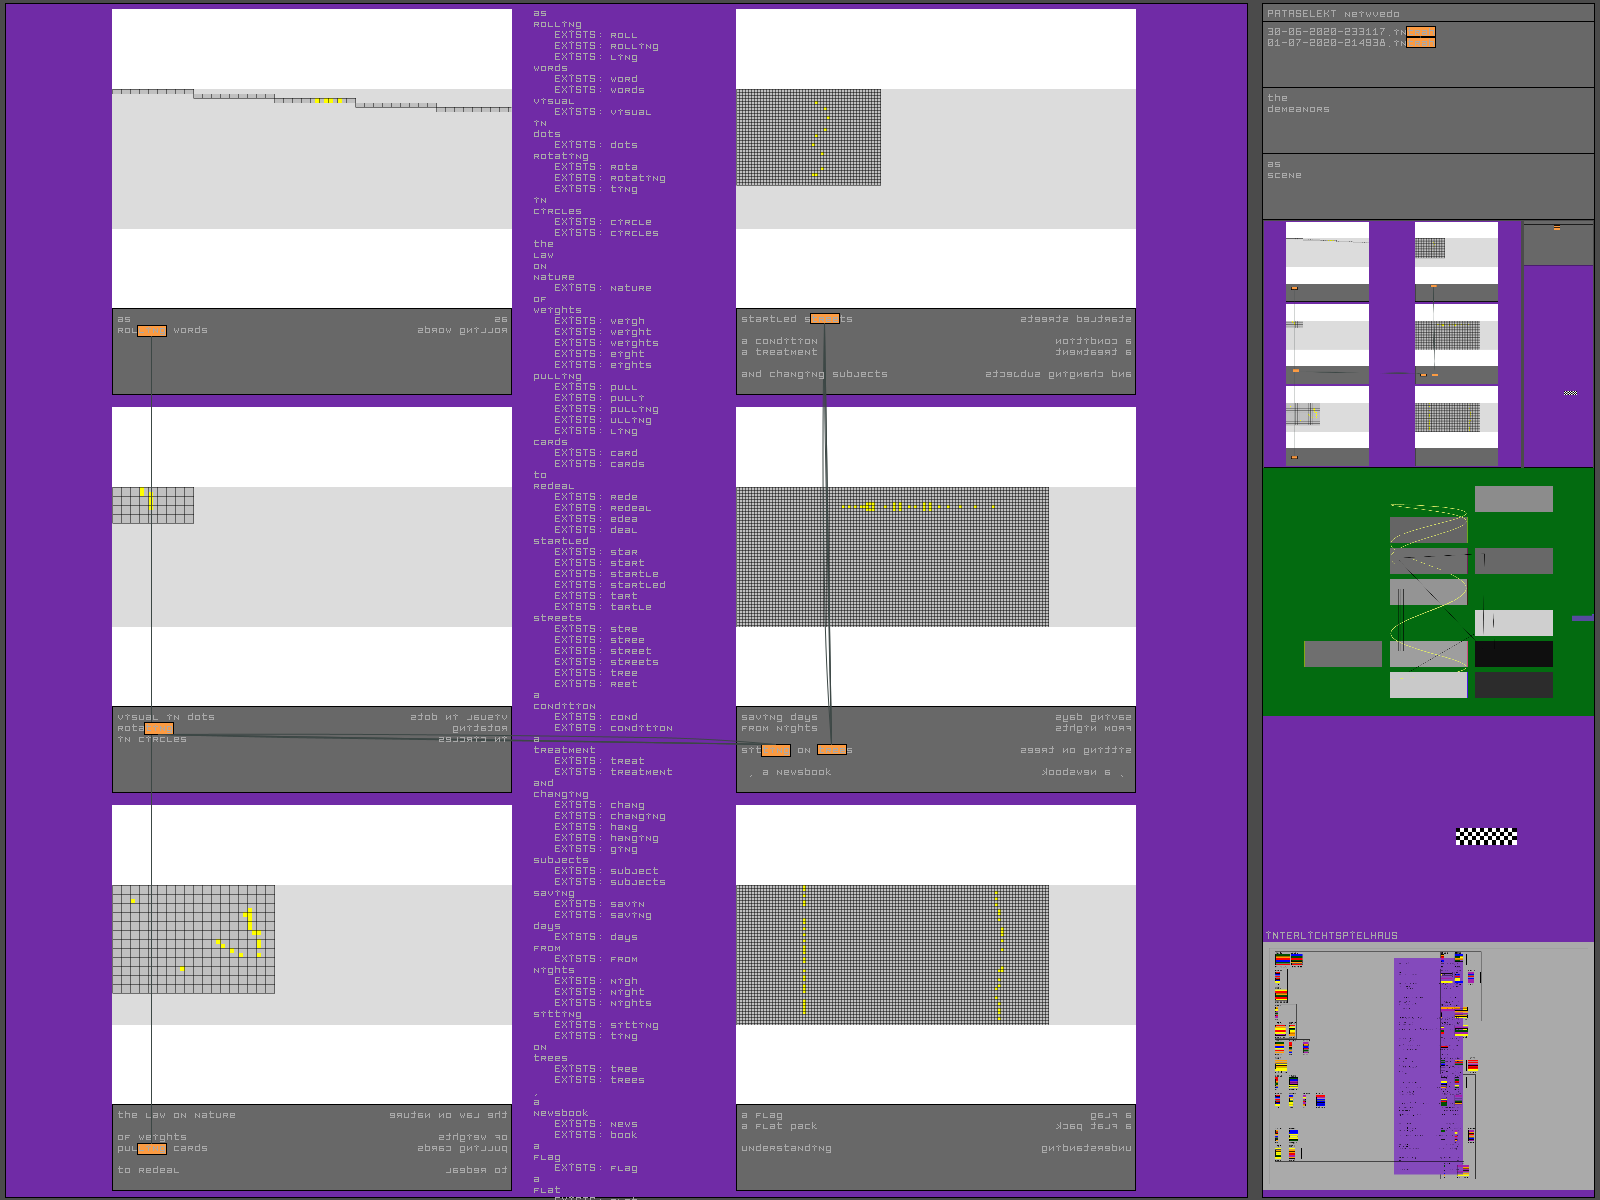Select the orange highlight in 'rotating'
1600x1200 pixels.
(x=158, y=728)
